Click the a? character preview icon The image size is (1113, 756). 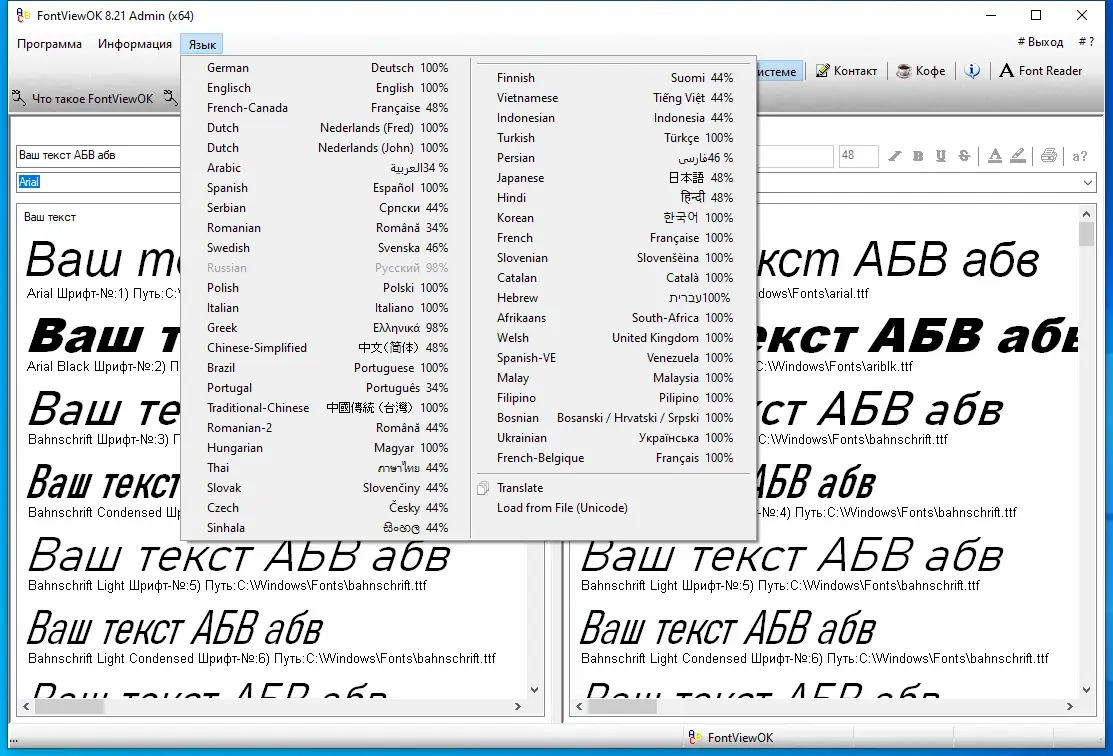click(1080, 156)
